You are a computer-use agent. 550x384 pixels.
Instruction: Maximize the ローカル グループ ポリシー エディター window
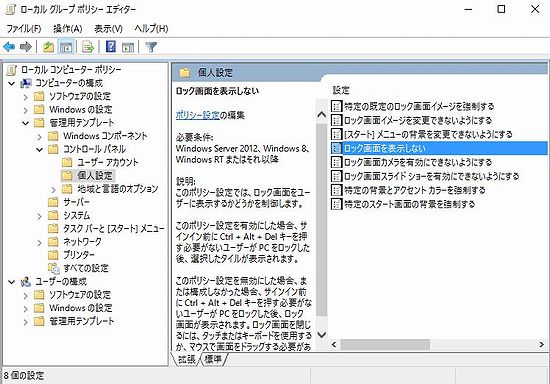[502, 9]
